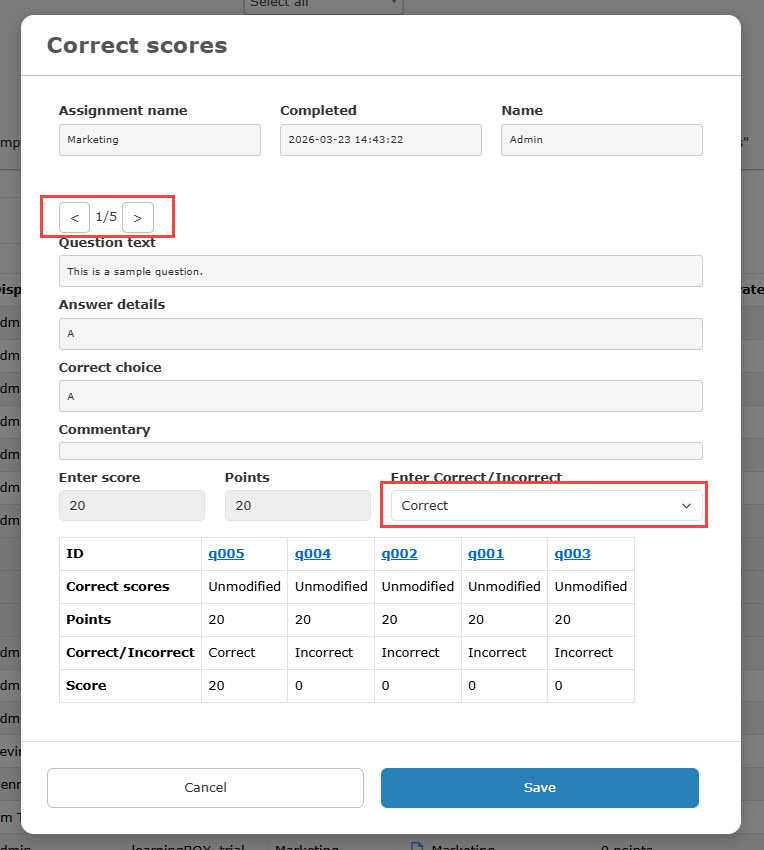
Task: Select the Correct choice field
Action: pos(380,396)
